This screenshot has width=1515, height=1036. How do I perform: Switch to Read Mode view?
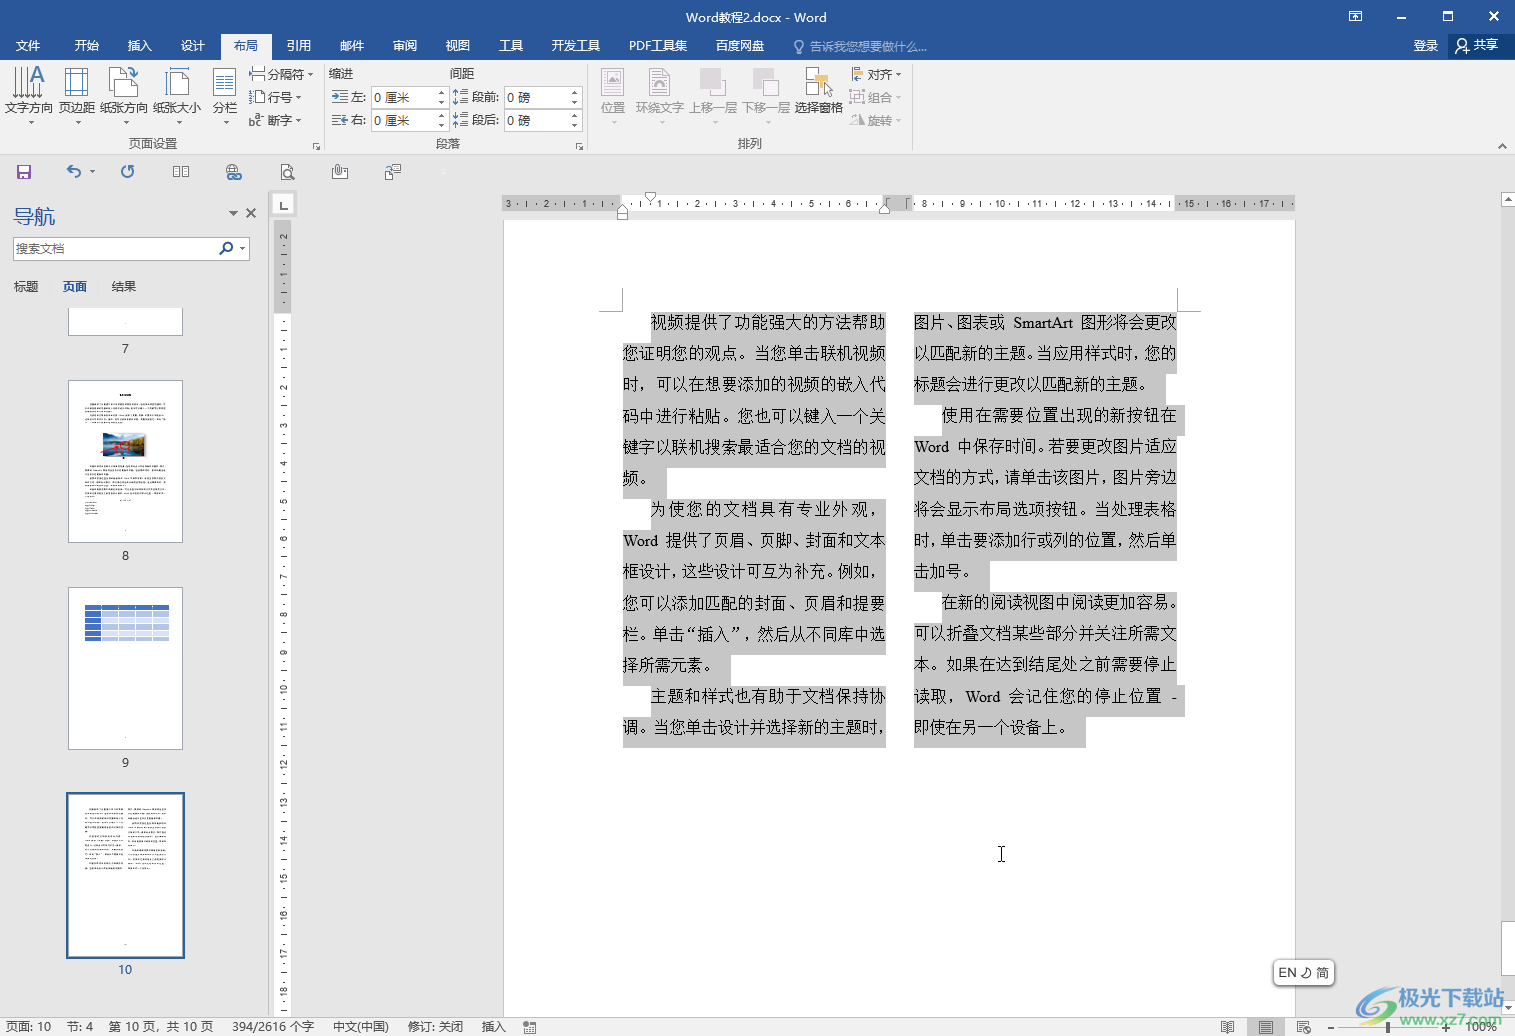(x=1227, y=1027)
